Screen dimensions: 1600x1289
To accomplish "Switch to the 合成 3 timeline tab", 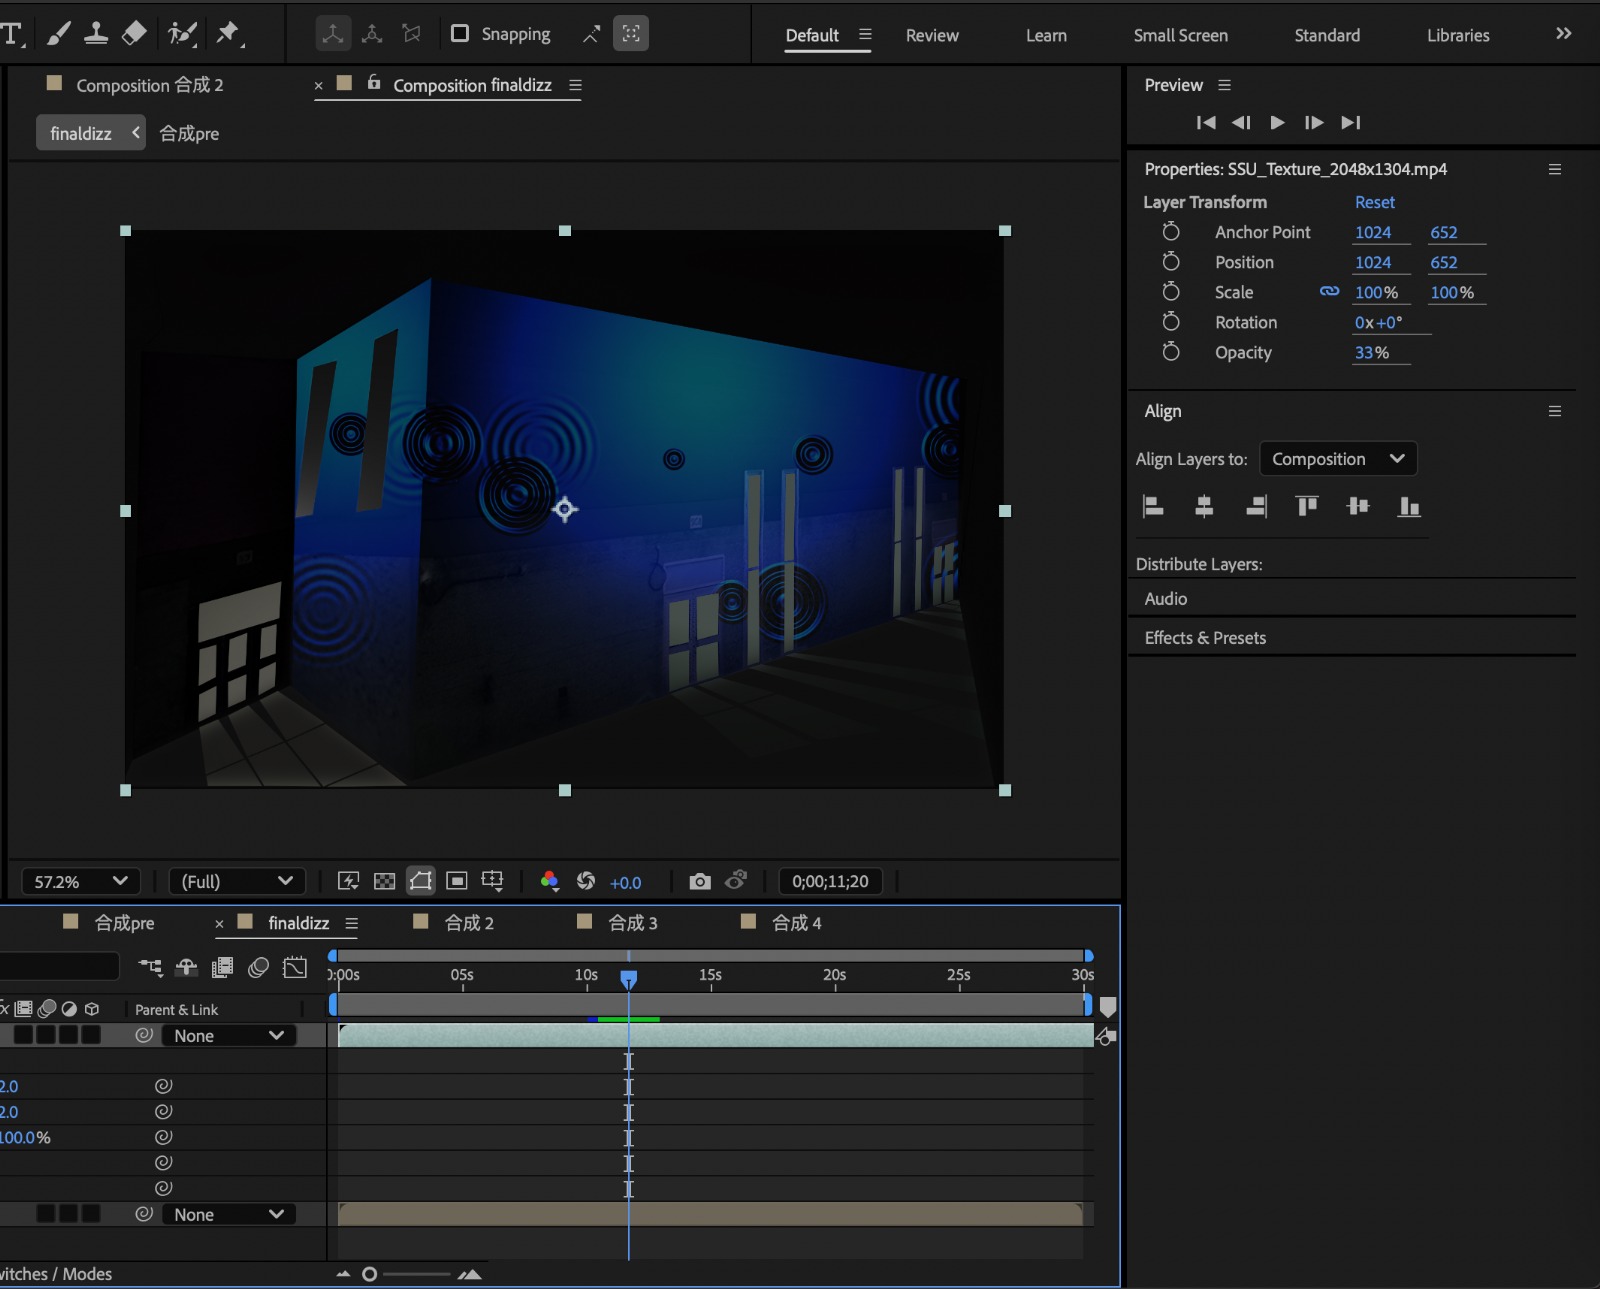I will [x=632, y=923].
